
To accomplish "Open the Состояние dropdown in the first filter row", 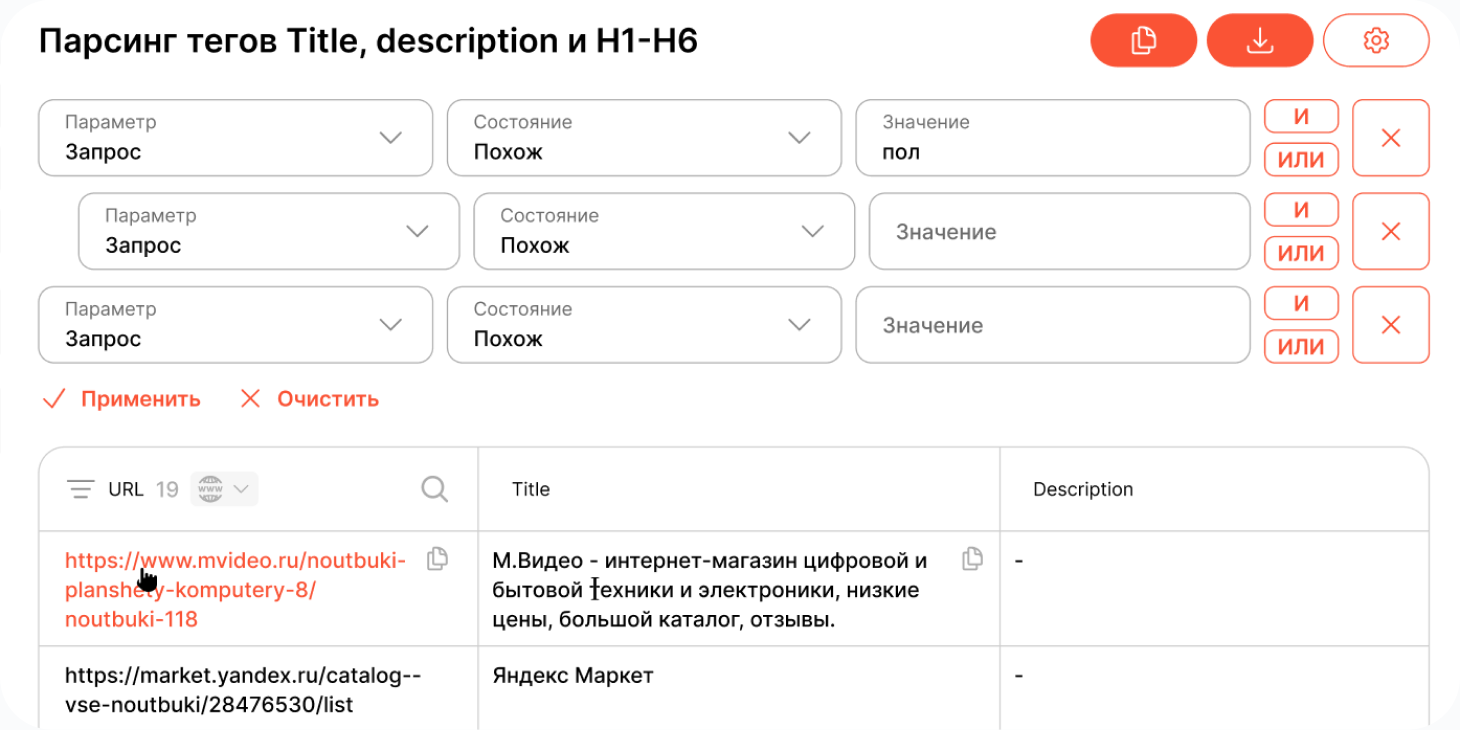I will pos(644,138).
